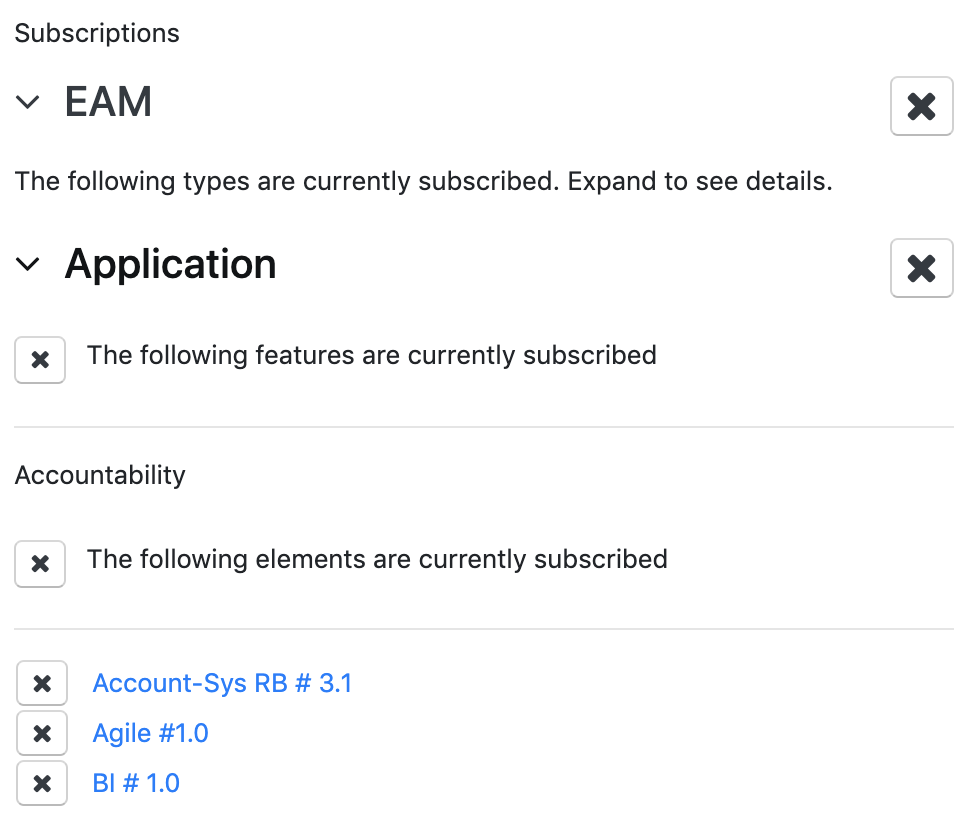This screenshot has height=840, width=976.
Task: Click the divider line above Accountability
Action: click(x=484, y=427)
